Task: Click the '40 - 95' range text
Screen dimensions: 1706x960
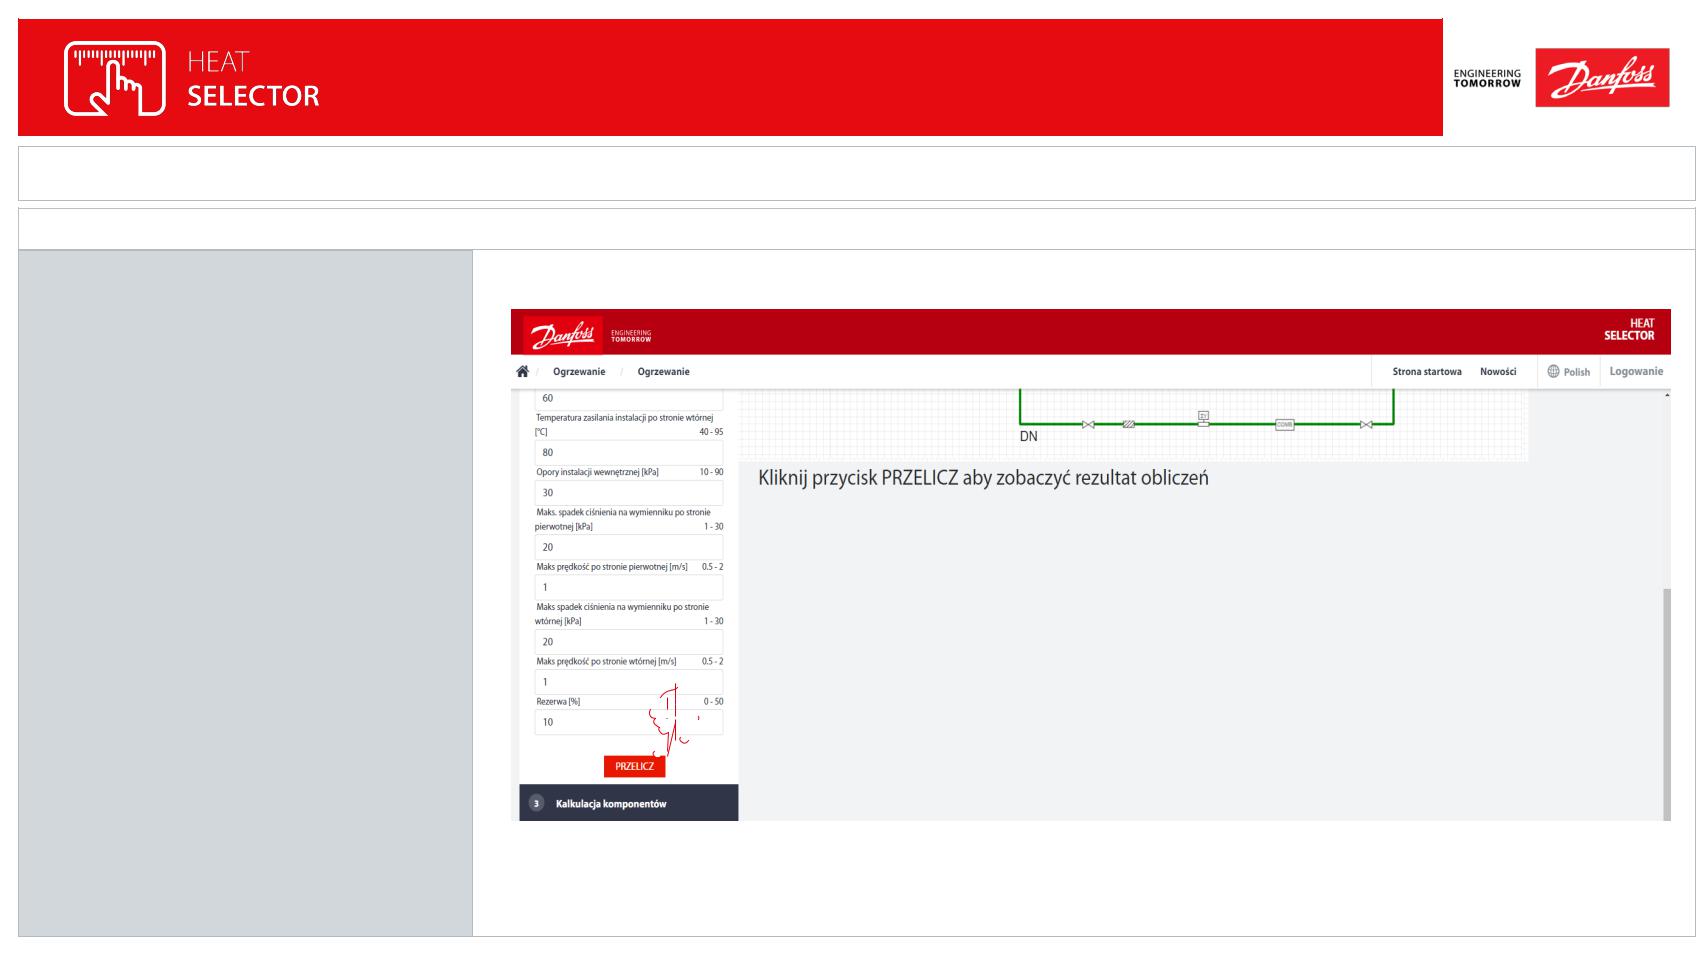Action: tap(711, 432)
